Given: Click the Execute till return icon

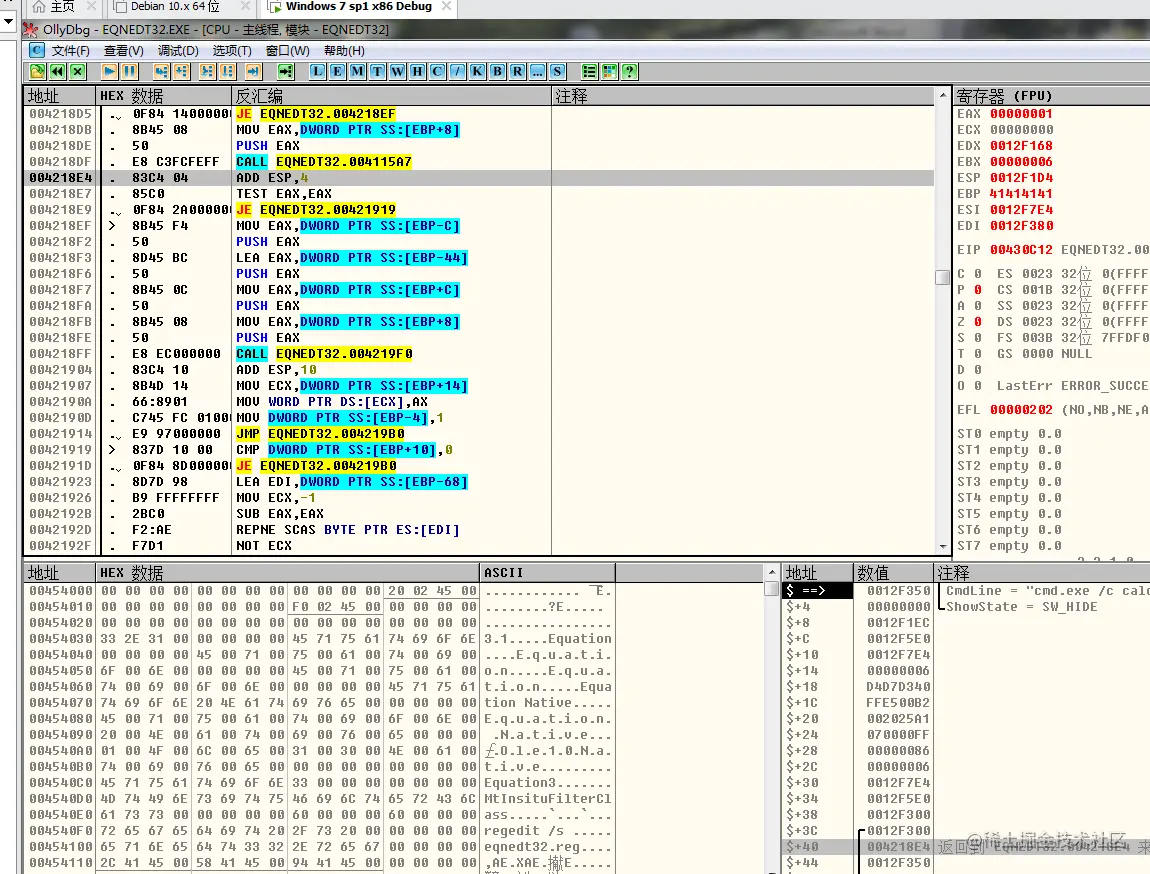Looking at the screenshot, I should coord(254,71).
